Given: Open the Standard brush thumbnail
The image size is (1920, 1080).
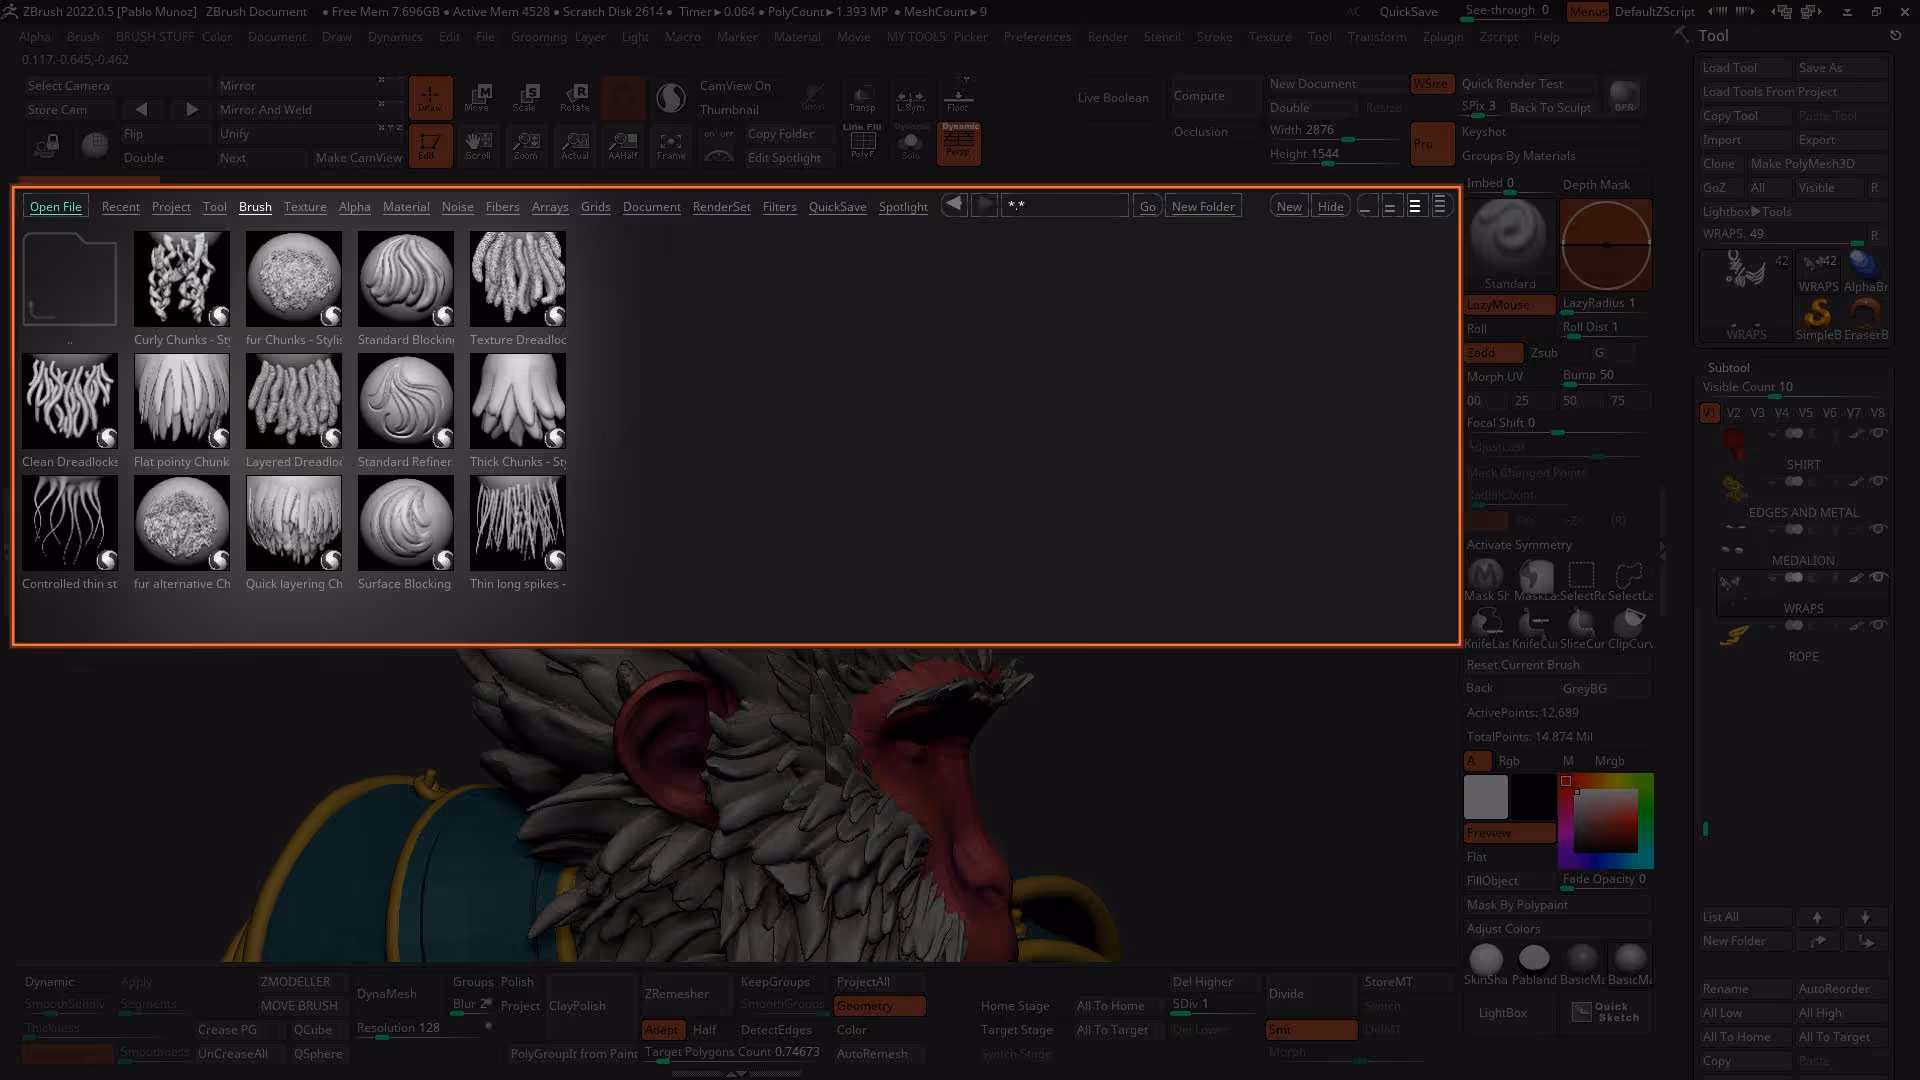Looking at the screenshot, I should click(1509, 245).
